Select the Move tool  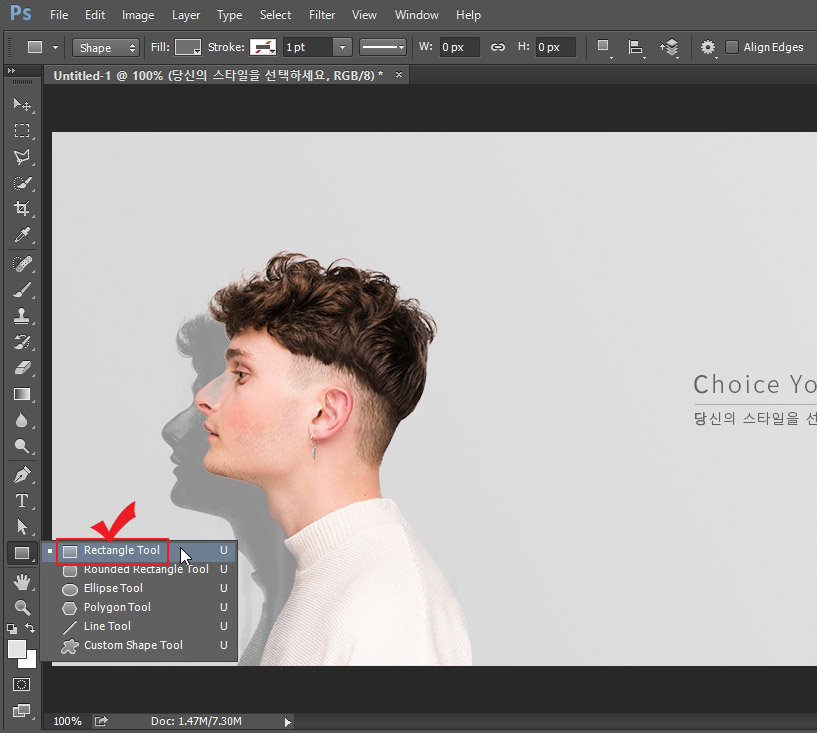point(22,105)
